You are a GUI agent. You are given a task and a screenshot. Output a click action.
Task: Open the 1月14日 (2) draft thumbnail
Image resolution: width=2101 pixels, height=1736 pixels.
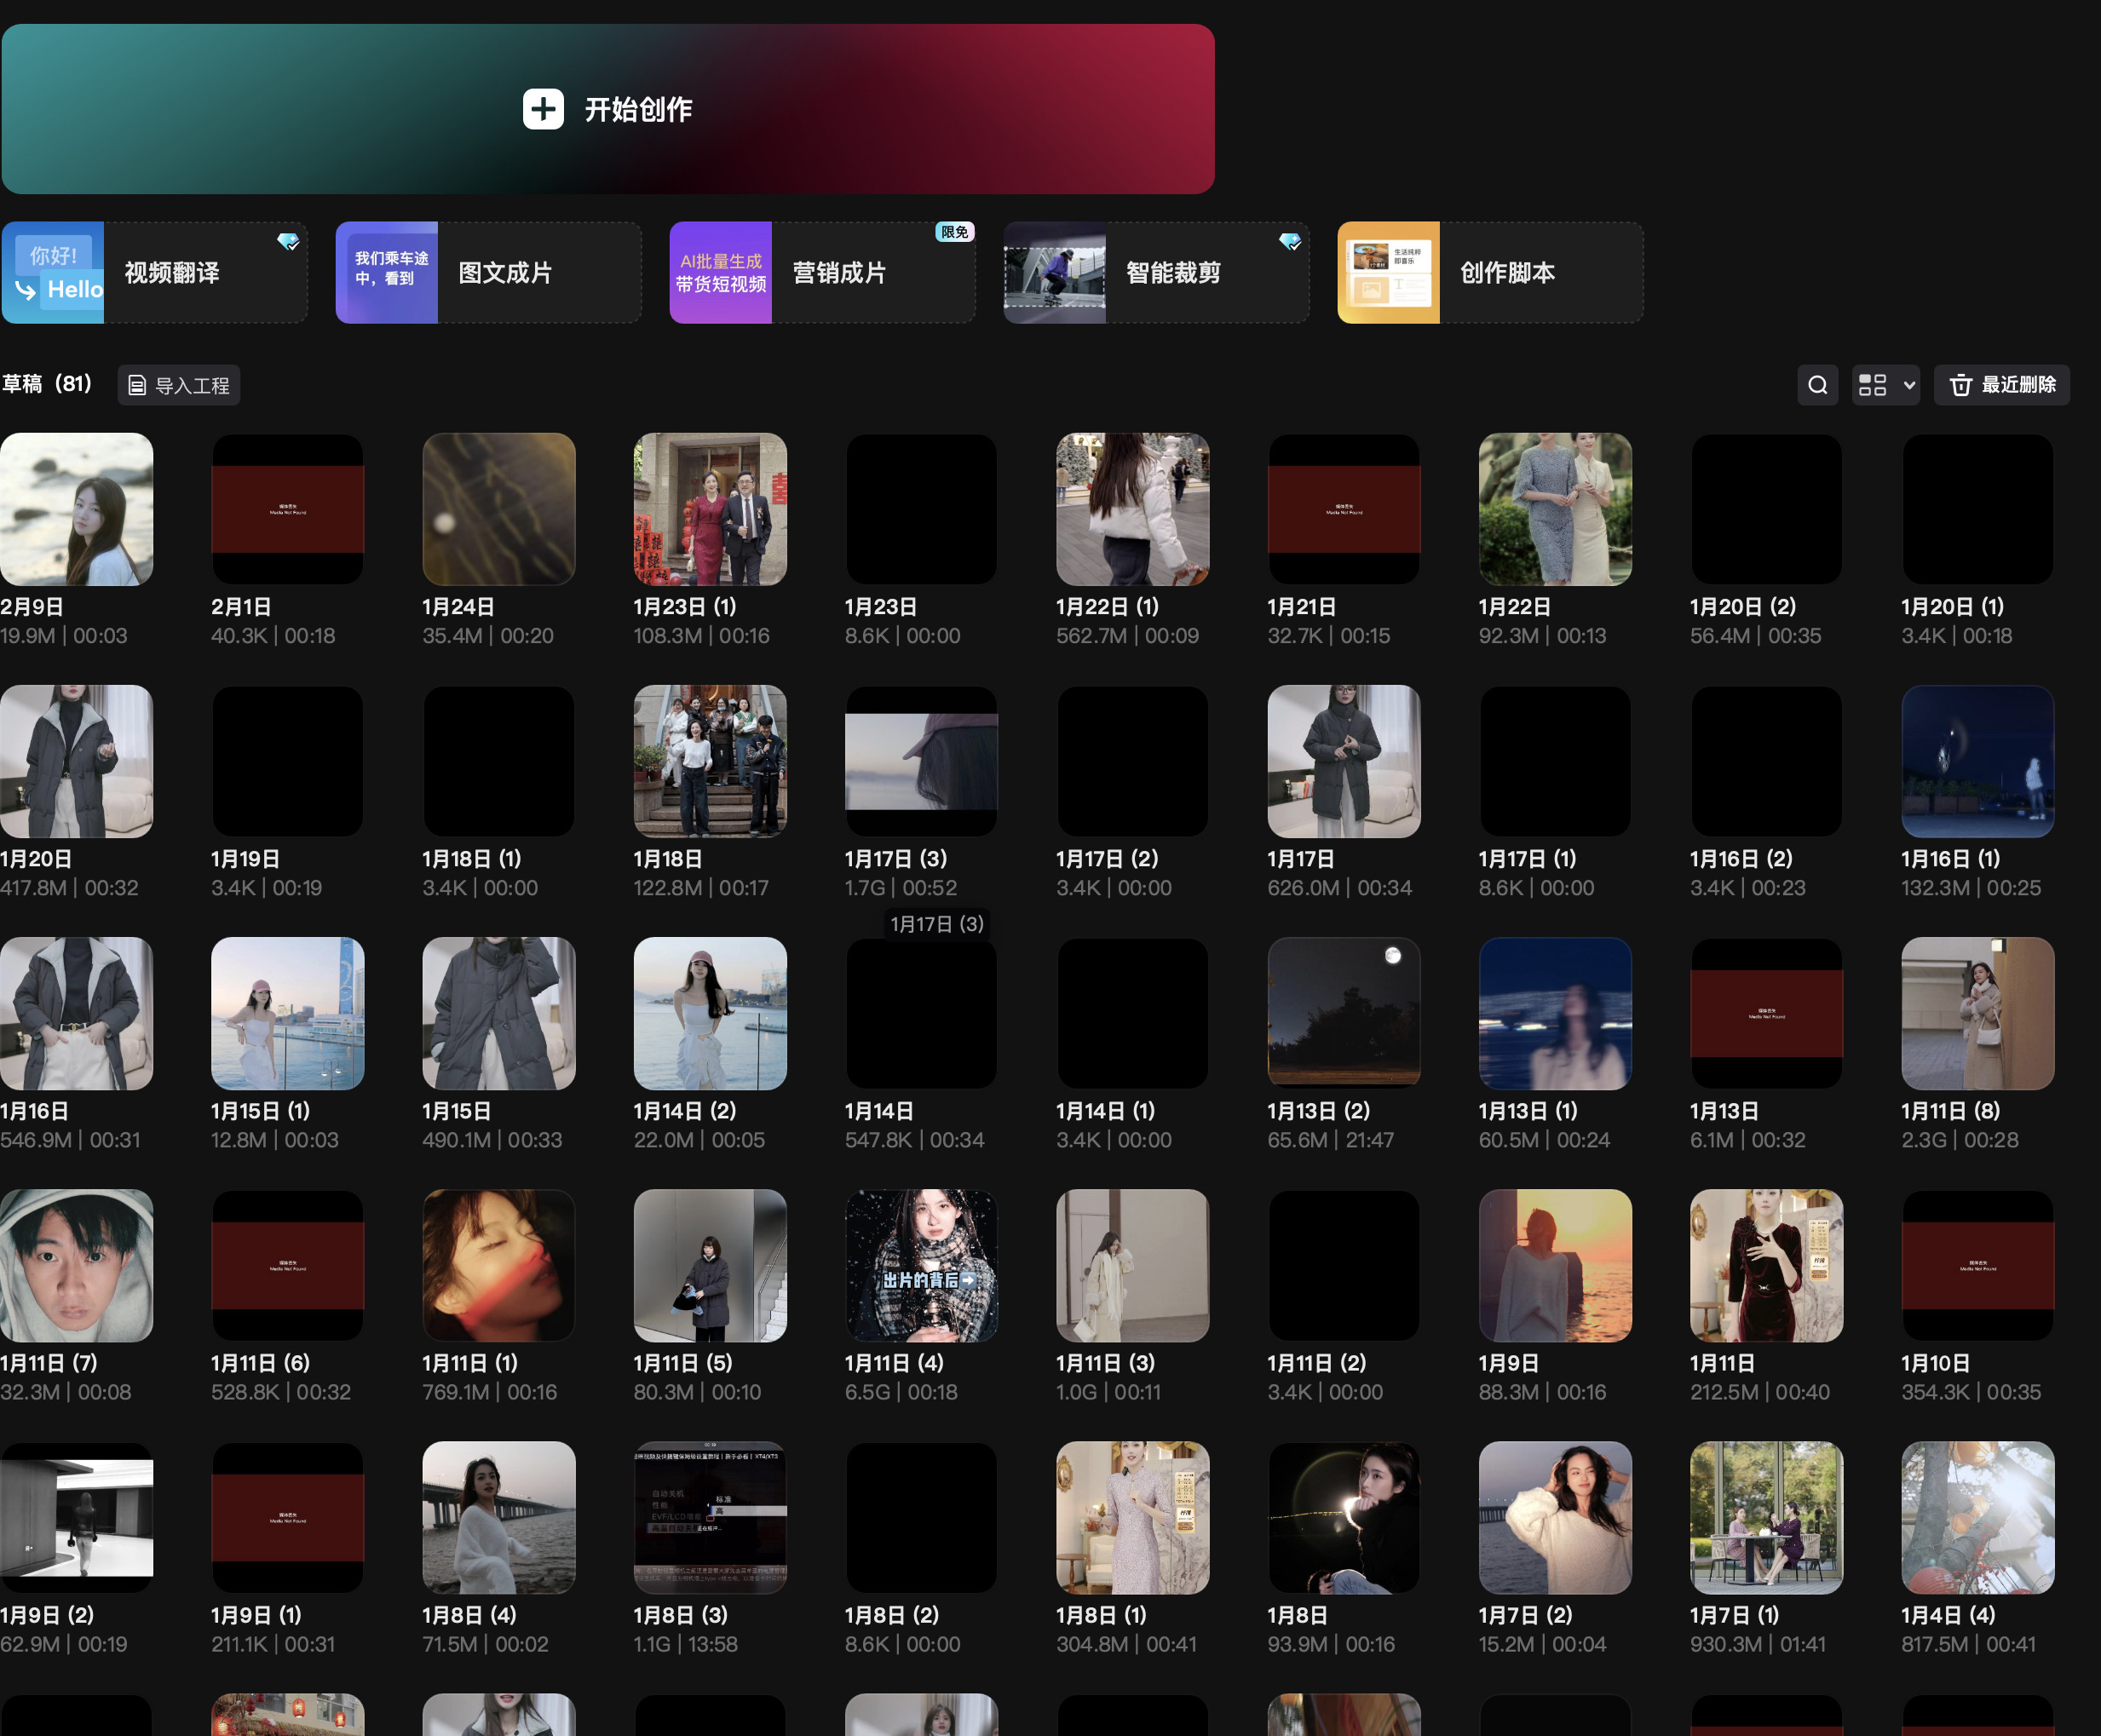click(710, 1013)
